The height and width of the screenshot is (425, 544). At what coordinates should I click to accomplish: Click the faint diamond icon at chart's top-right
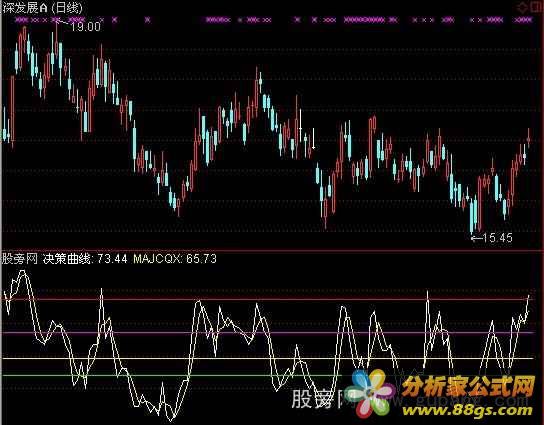coord(522,7)
